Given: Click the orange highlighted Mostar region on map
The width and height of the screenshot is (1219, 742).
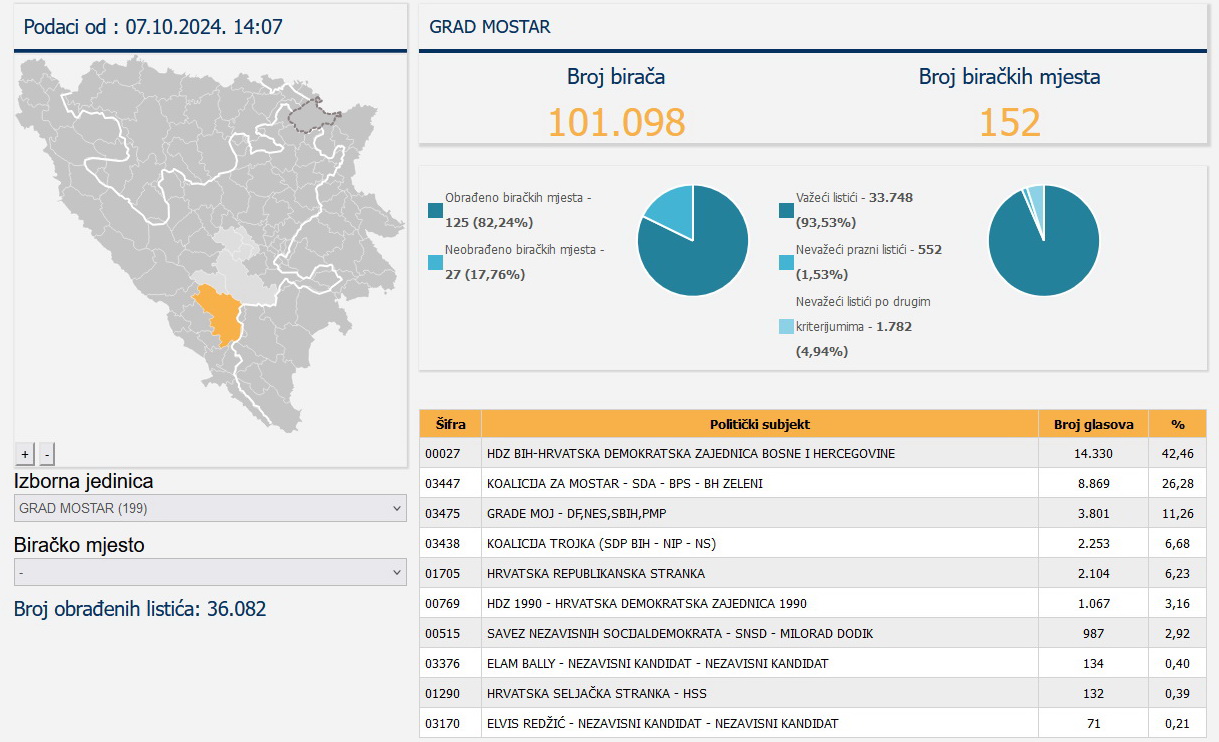Looking at the screenshot, I should (x=220, y=315).
